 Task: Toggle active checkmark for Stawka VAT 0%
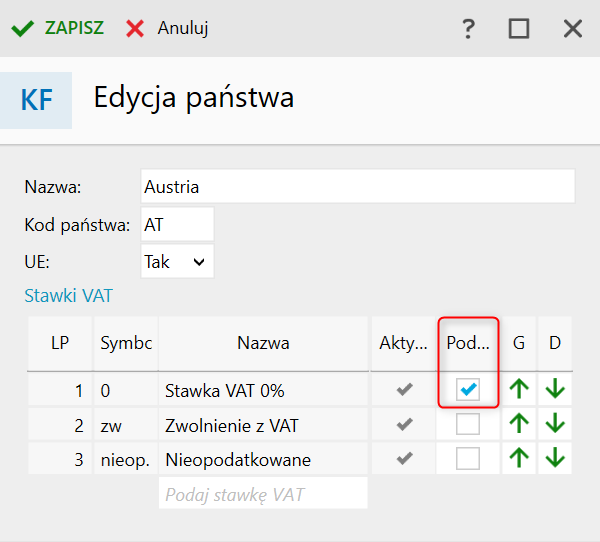404,391
